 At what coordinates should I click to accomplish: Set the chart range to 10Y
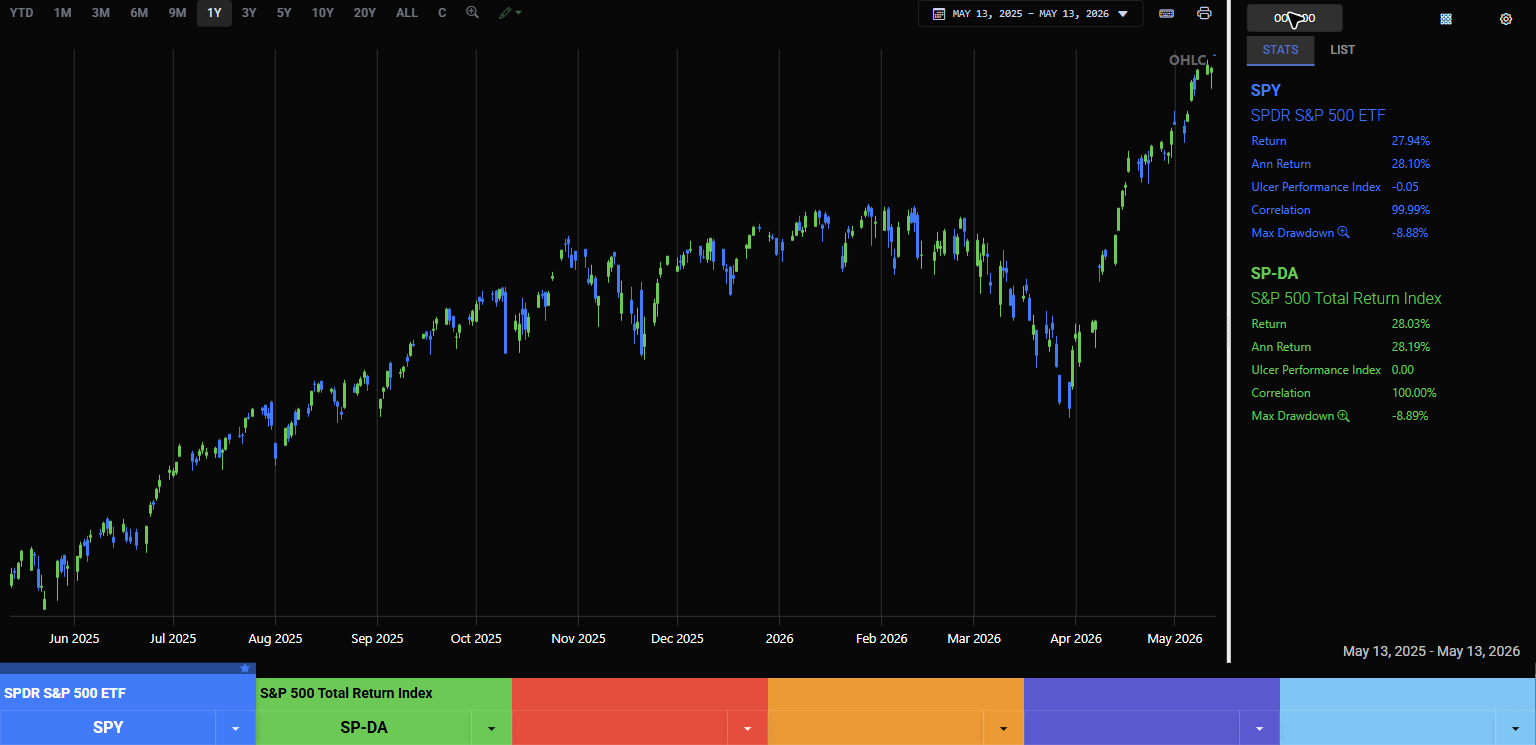322,13
